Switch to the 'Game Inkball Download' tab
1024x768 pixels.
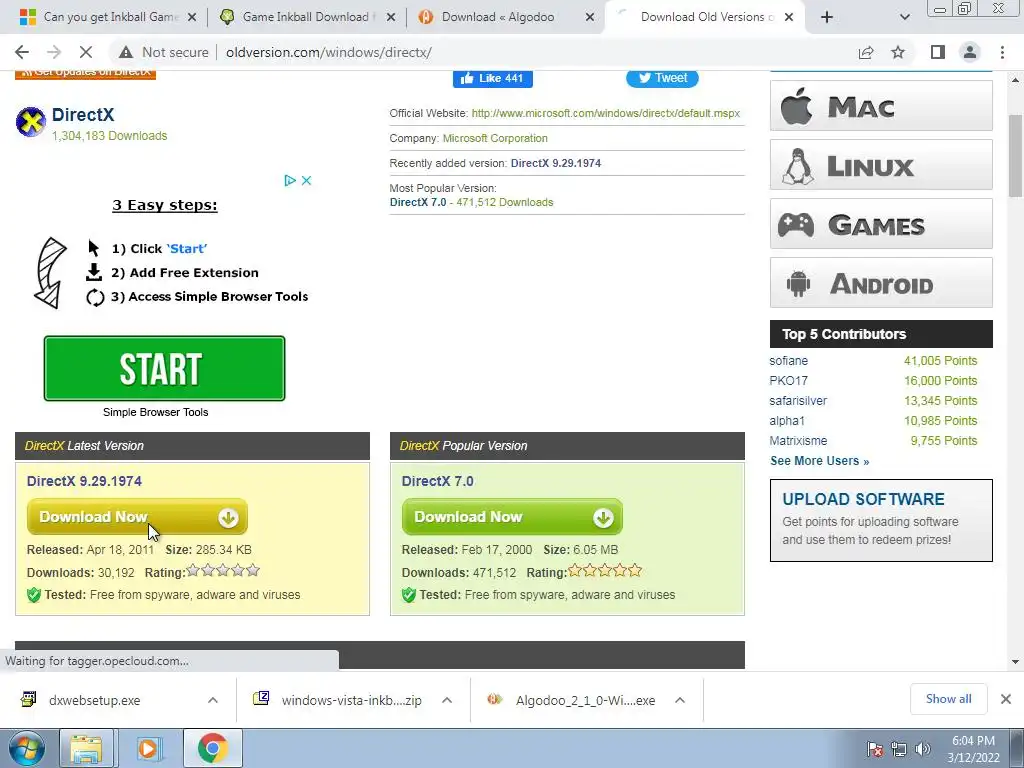[x=307, y=17]
